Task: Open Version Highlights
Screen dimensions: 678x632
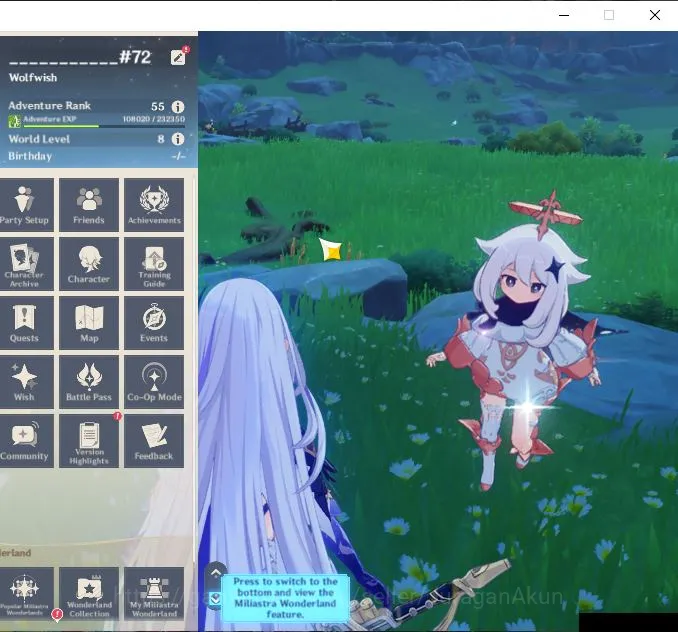Action: [x=89, y=441]
